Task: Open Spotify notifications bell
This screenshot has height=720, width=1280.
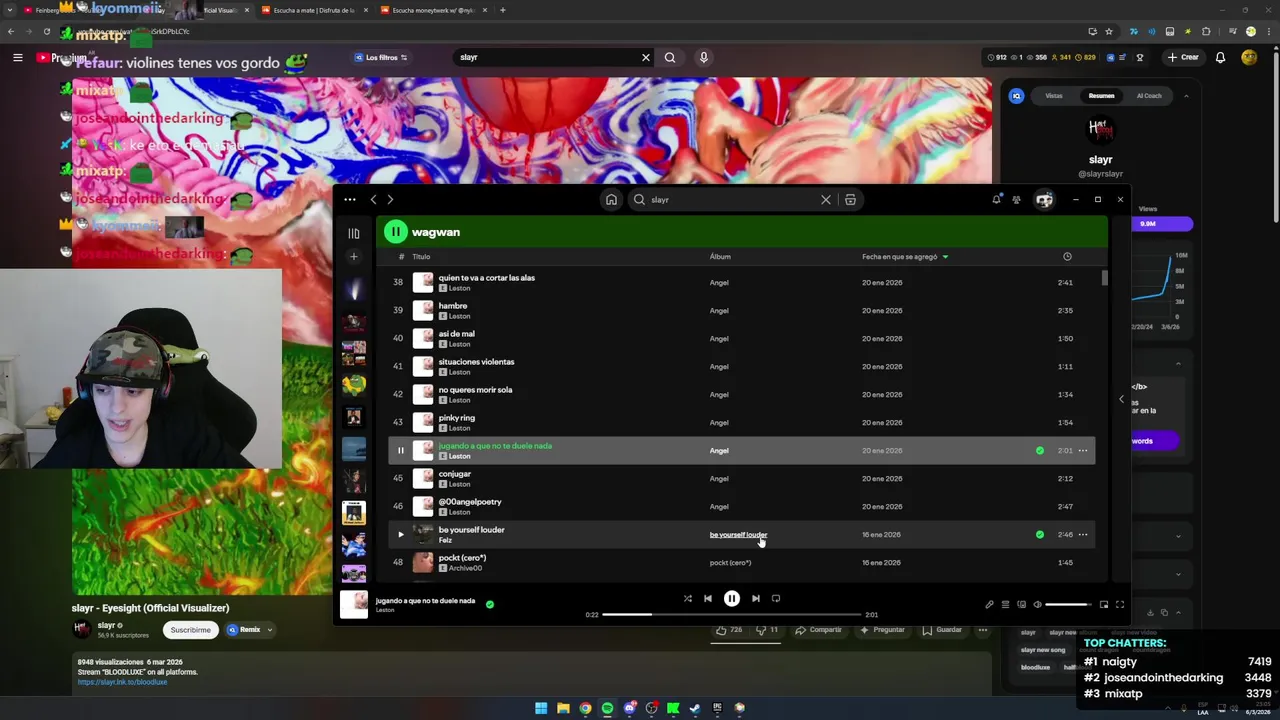Action: pos(996,200)
